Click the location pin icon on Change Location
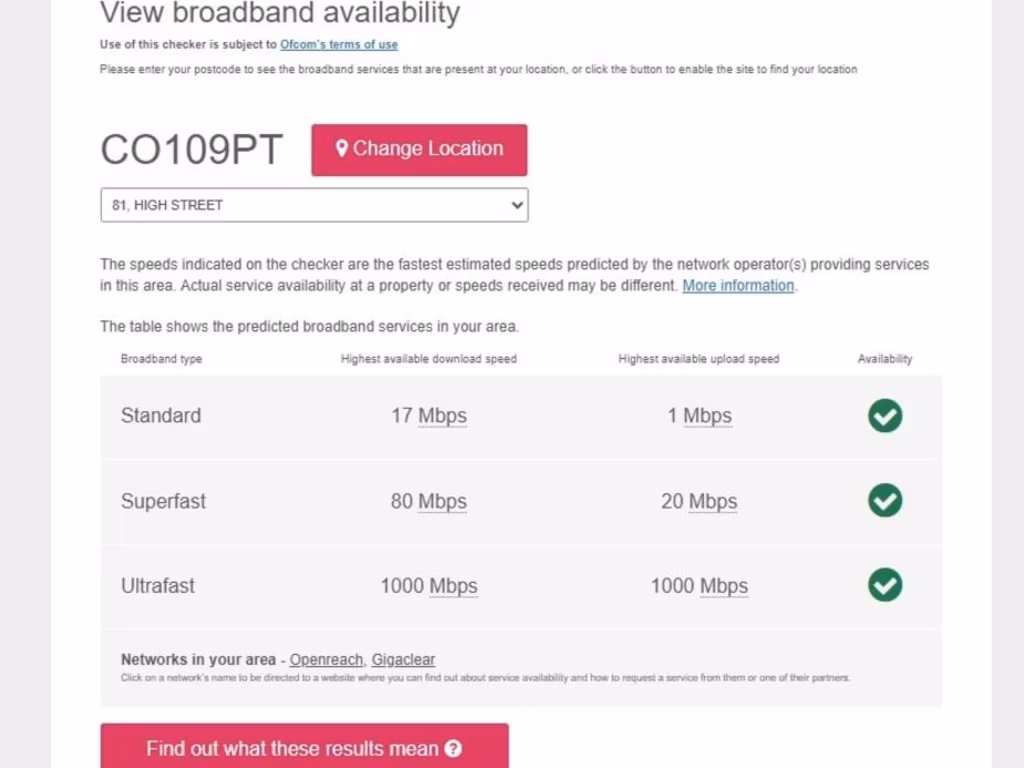This screenshot has height=768, width=1024. point(342,149)
